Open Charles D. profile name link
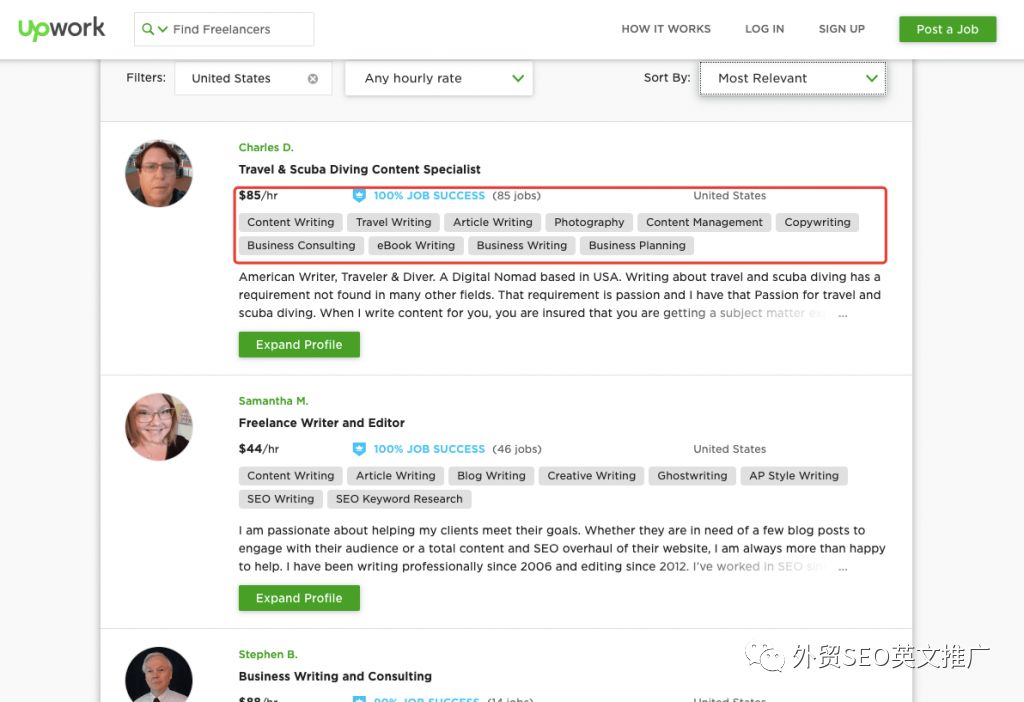Image resolution: width=1024 pixels, height=702 pixels. tap(266, 148)
